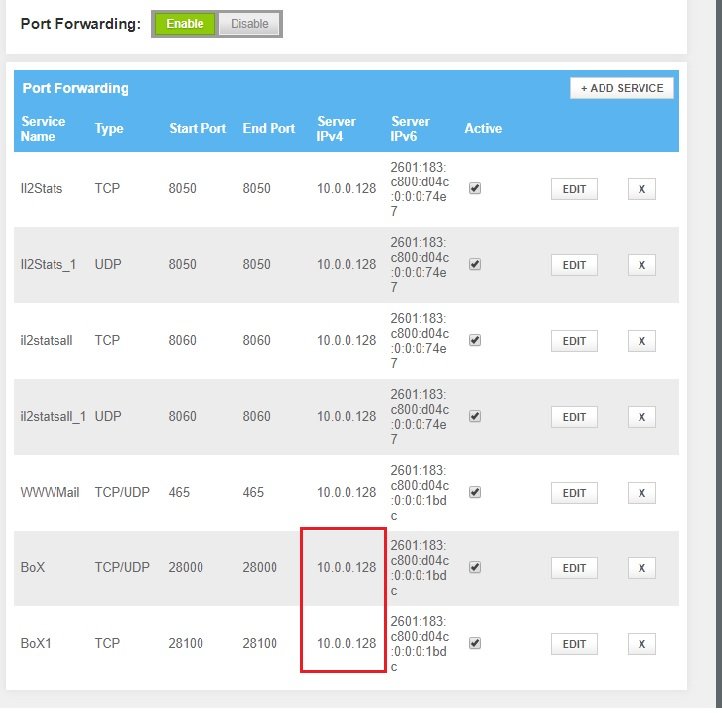Screen dimensions: 722x713
Task: Toggle Active checkbox for BoX1 row
Action: click(x=475, y=643)
